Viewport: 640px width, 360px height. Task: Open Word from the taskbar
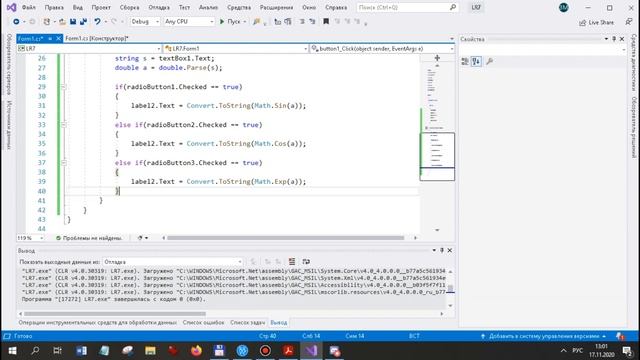(x=81, y=351)
